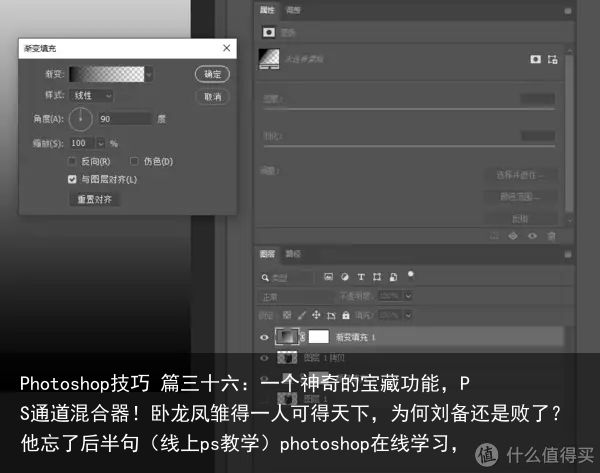The image size is (600, 473).
Task: Enable the 仿色(D) checkbox
Action: [134, 161]
